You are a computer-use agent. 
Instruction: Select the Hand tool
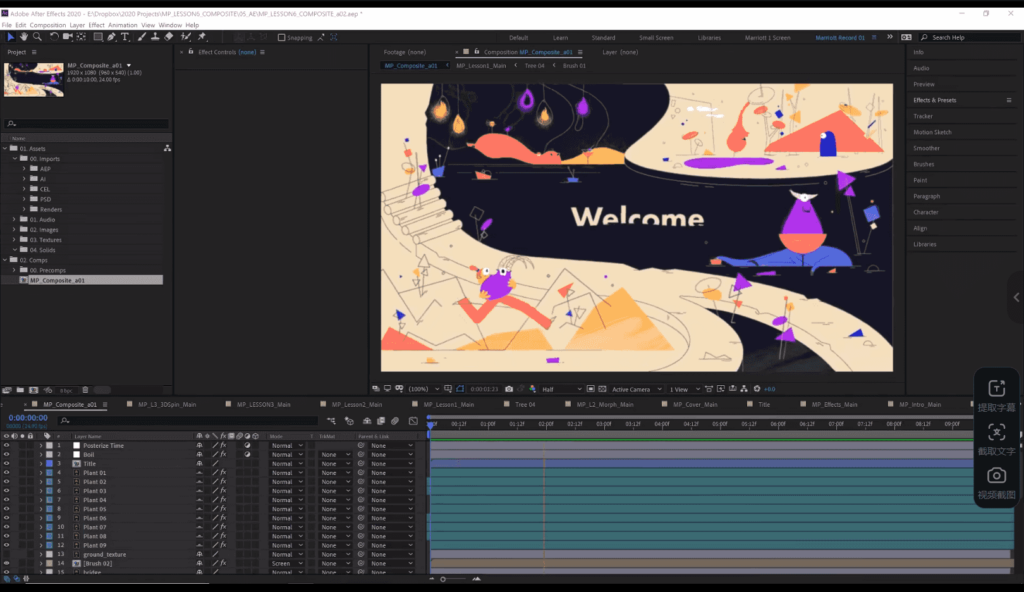coord(24,37)
